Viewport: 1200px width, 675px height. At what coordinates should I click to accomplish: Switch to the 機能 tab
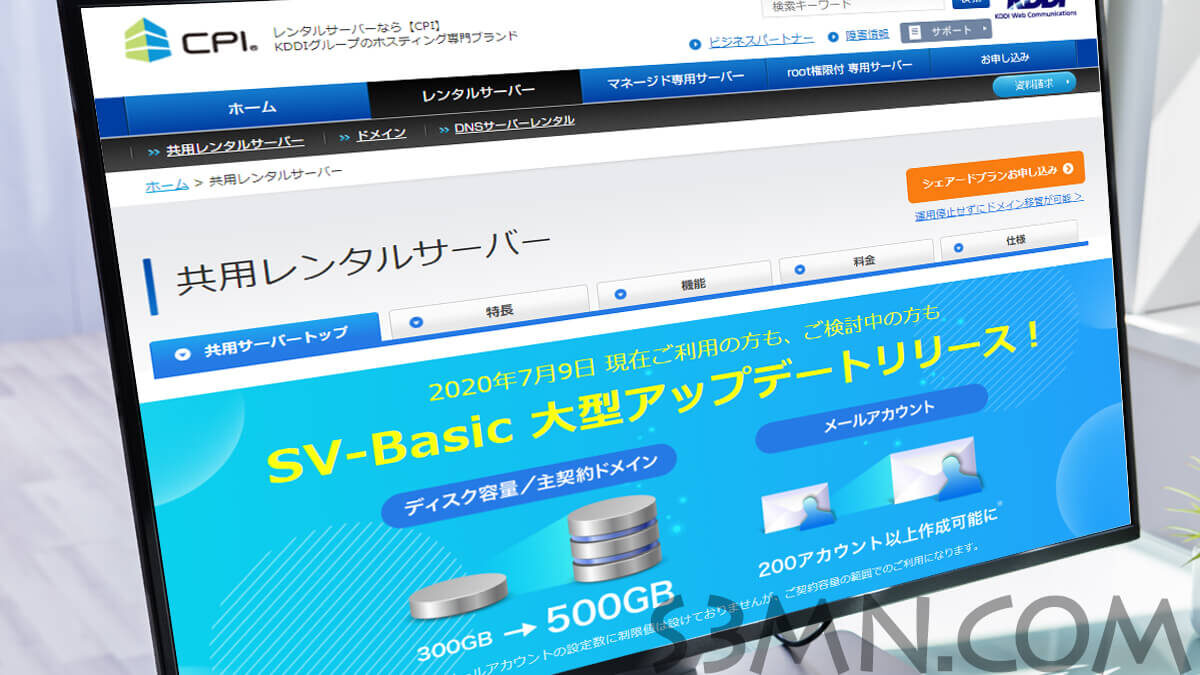(x=684, y=285)
